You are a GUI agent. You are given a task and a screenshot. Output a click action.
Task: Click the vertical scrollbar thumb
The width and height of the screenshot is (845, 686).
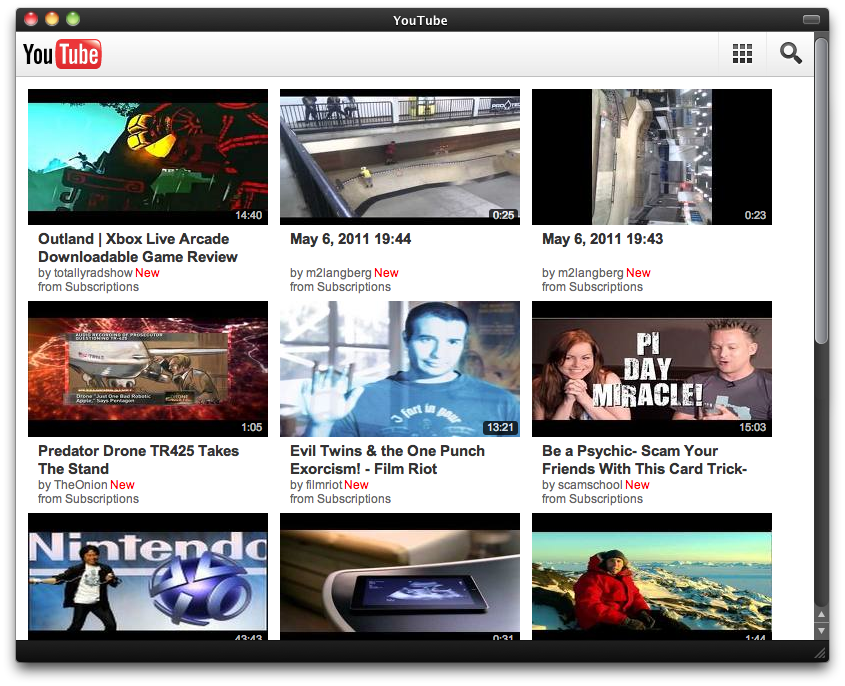[x=822, y=190]
